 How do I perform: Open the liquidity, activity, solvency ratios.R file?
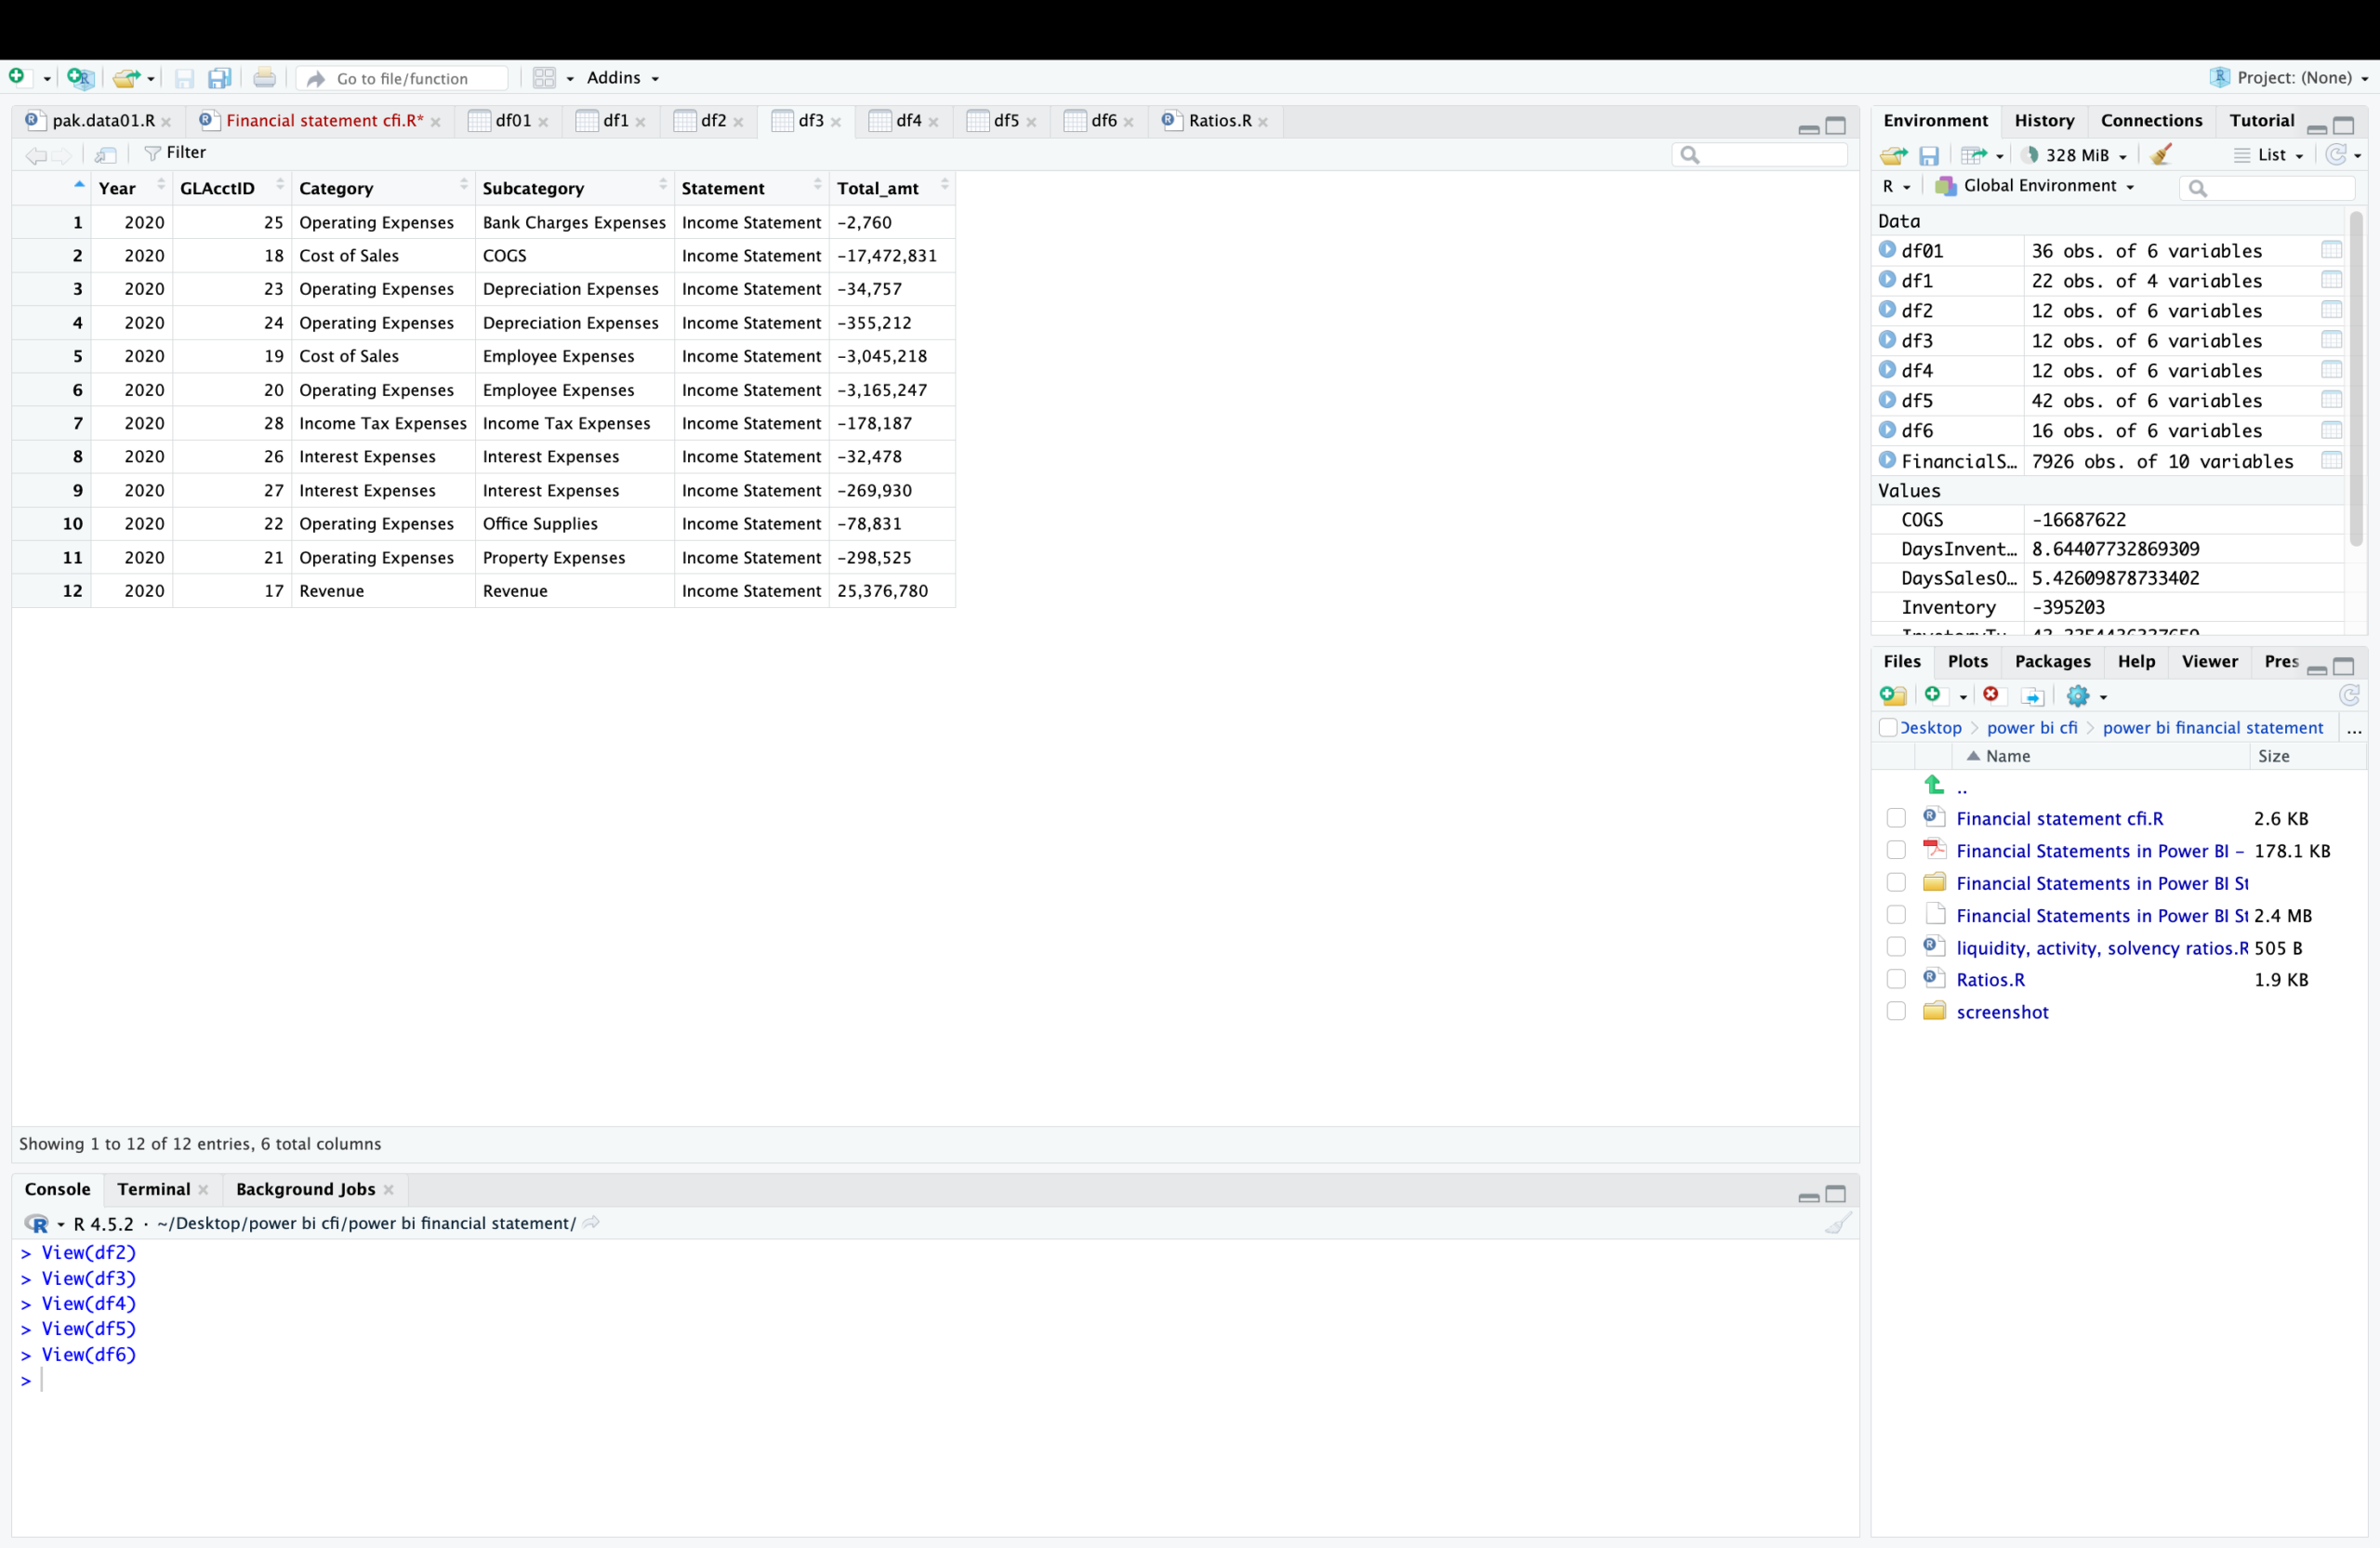pyautogui.click(x=2101, y=948)
